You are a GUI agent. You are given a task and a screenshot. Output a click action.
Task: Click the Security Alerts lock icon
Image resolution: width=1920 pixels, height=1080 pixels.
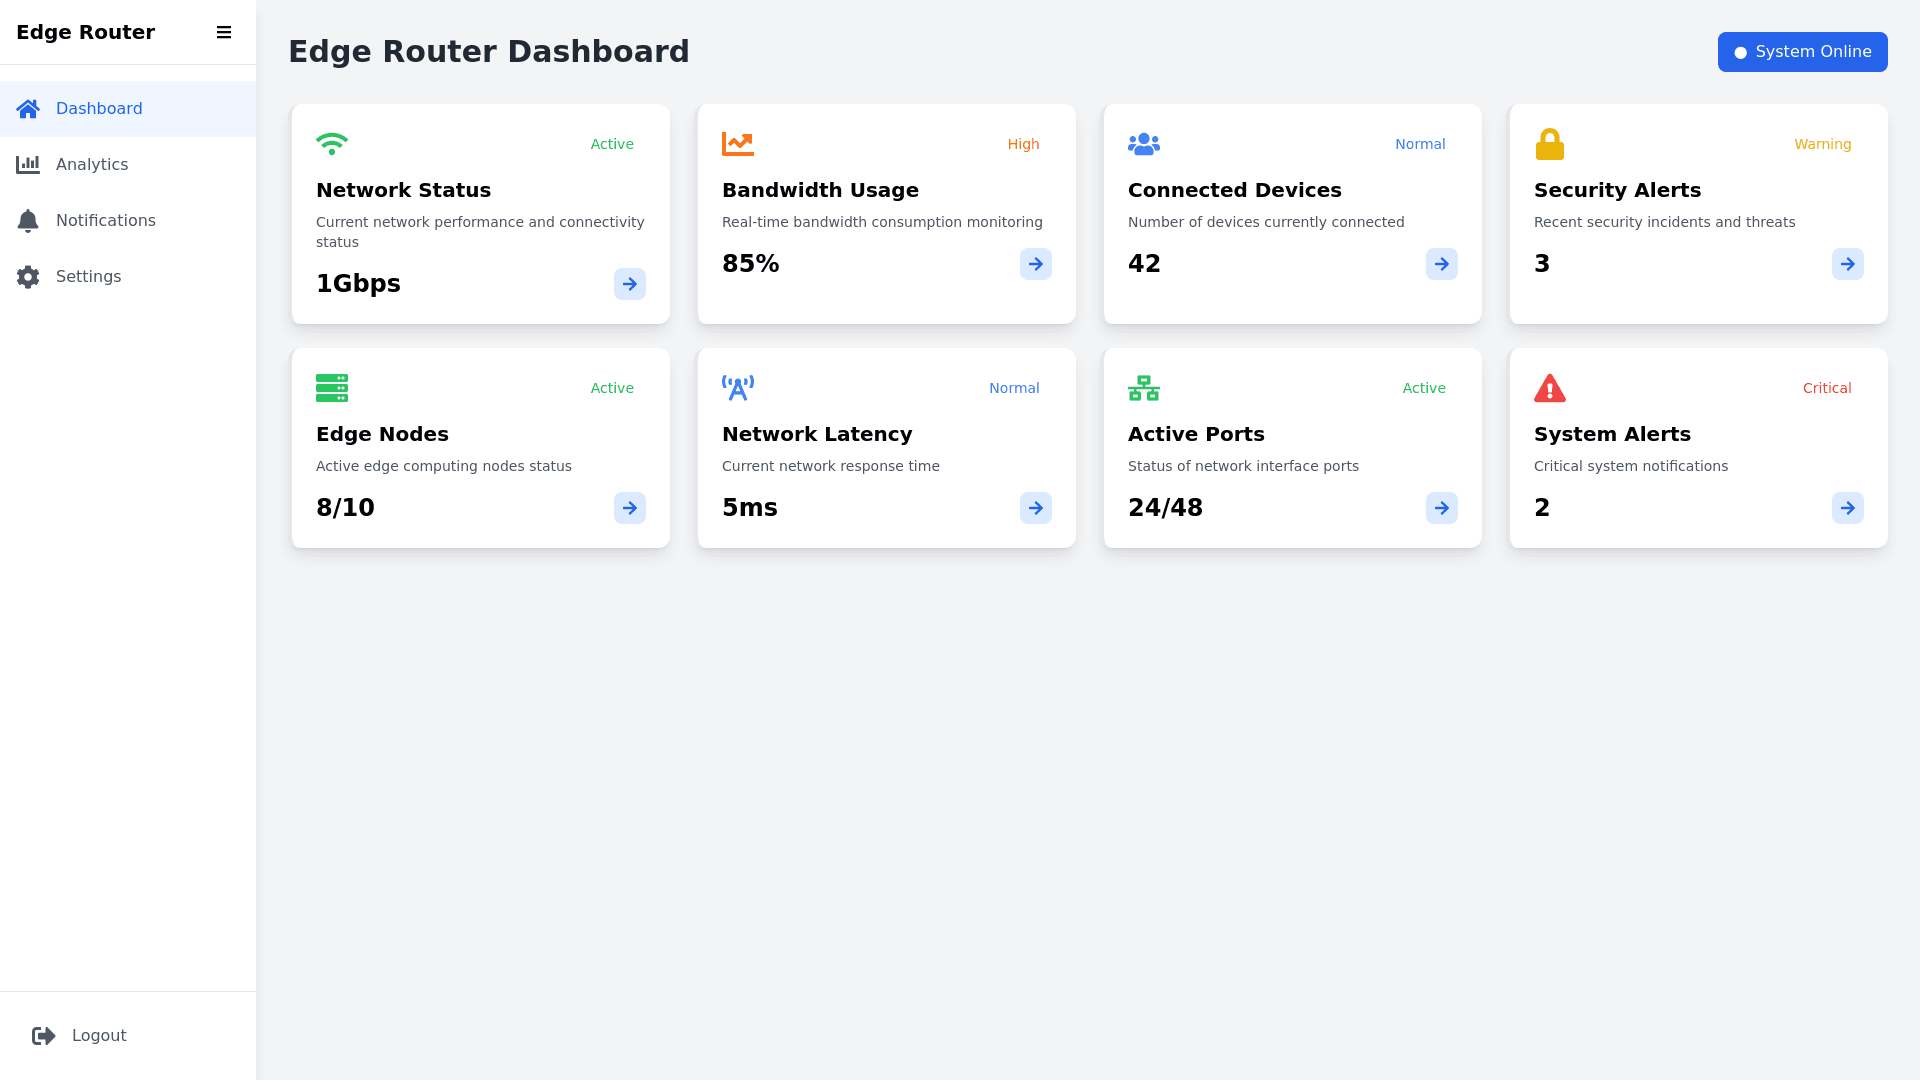click(1550, 144)
